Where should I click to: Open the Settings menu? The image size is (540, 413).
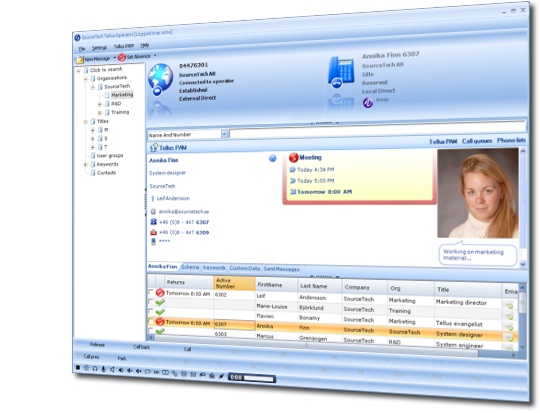pos(100,48)
